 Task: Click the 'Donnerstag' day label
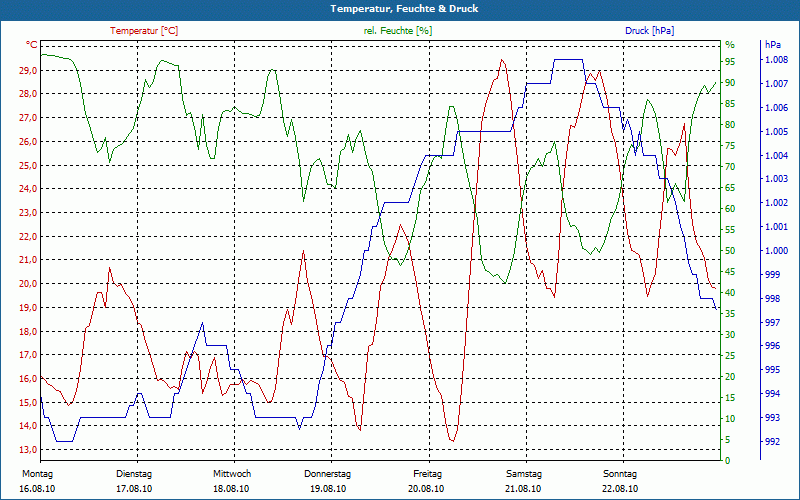(328, 474)
